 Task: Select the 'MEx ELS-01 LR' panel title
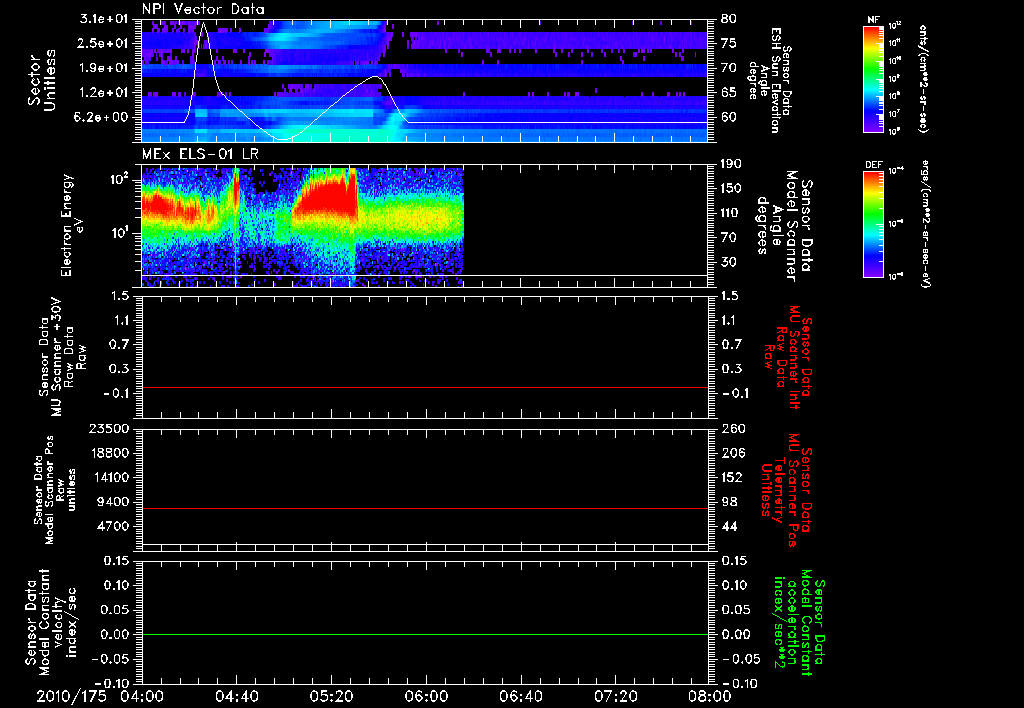200,155
